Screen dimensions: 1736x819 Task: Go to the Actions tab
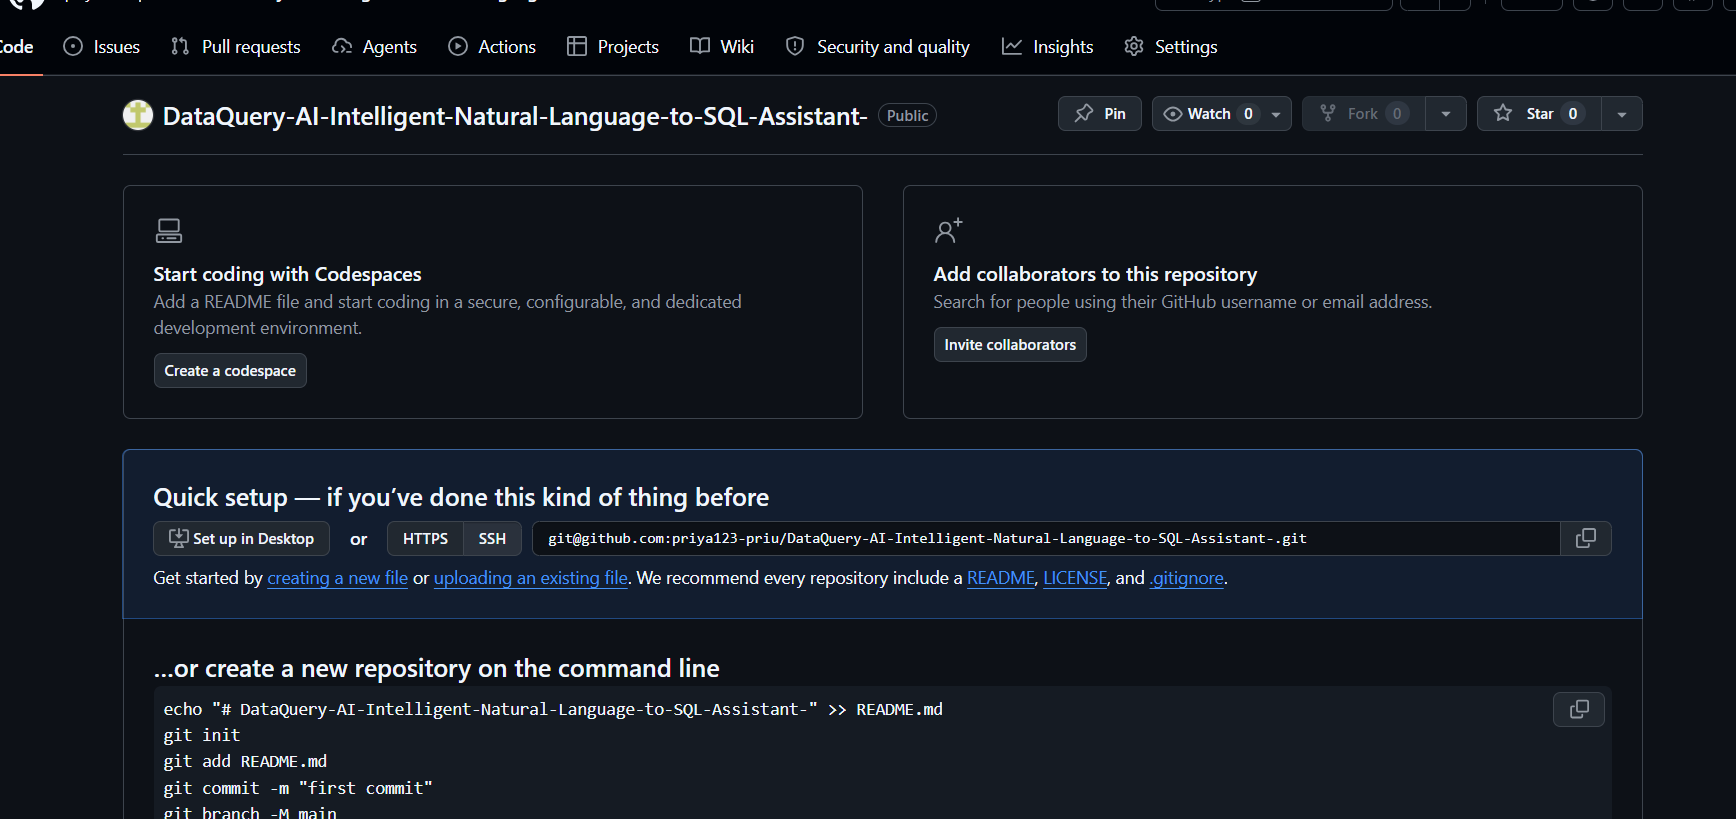492,47
